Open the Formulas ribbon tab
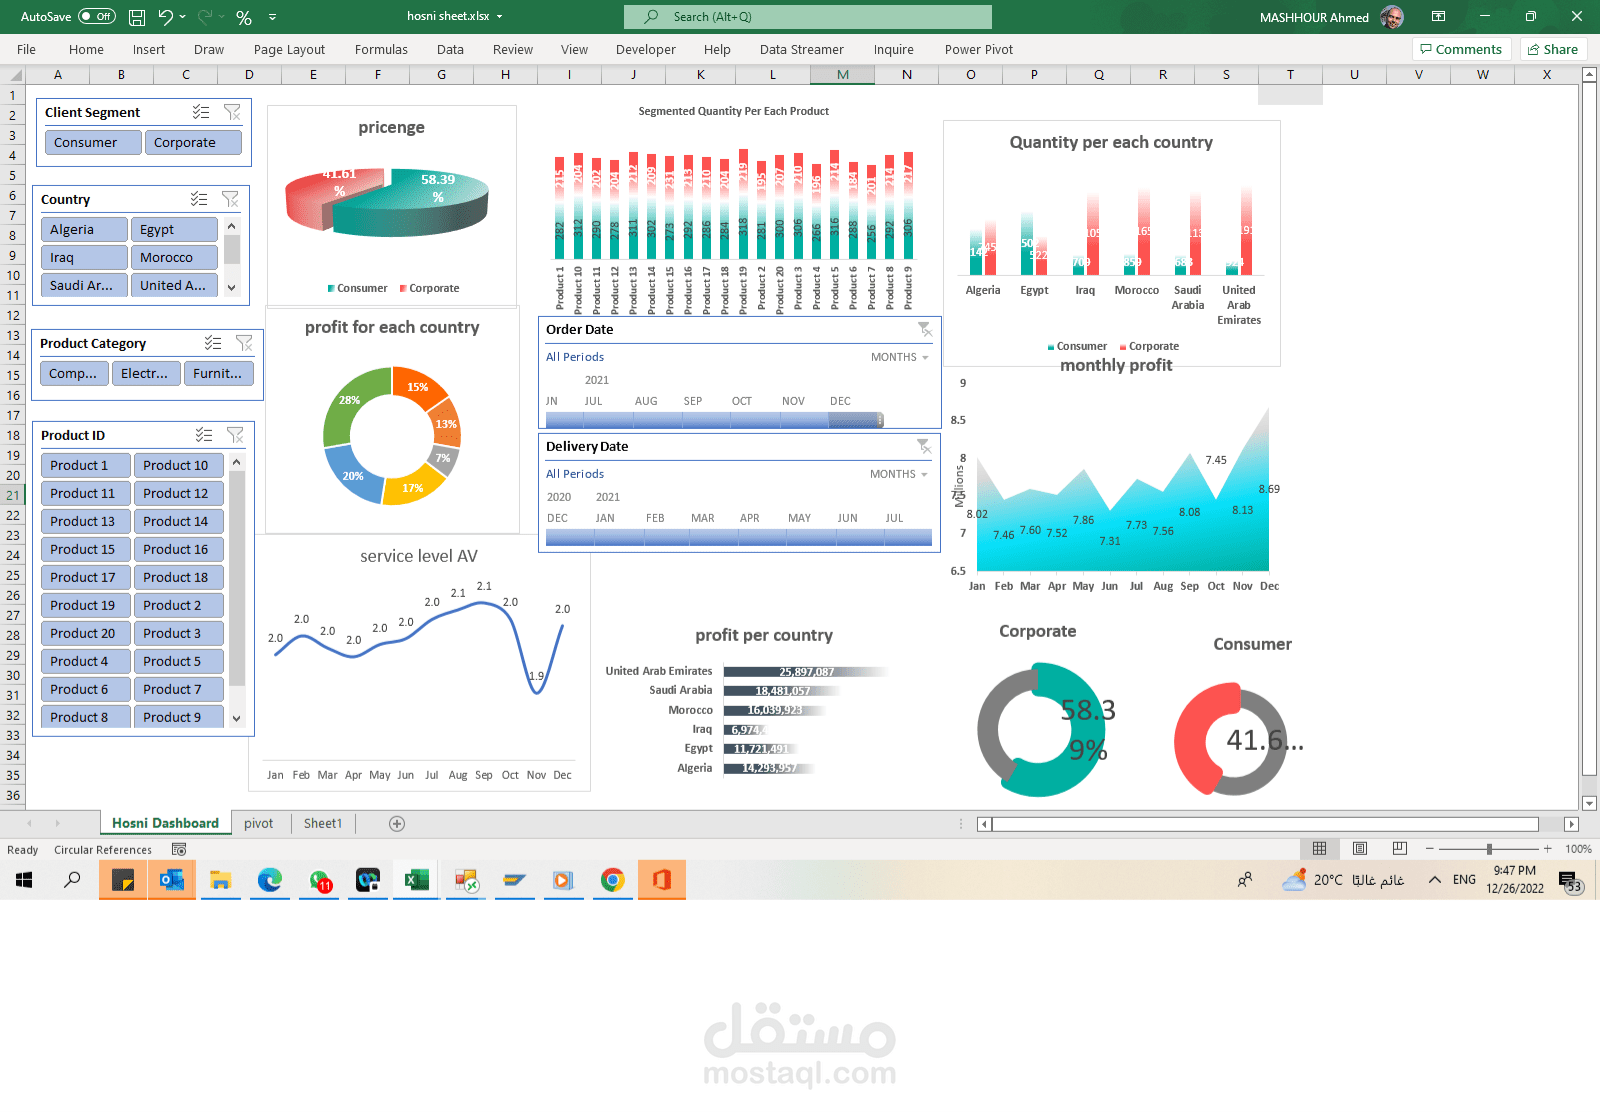1600x1112 pixels. 381,49
